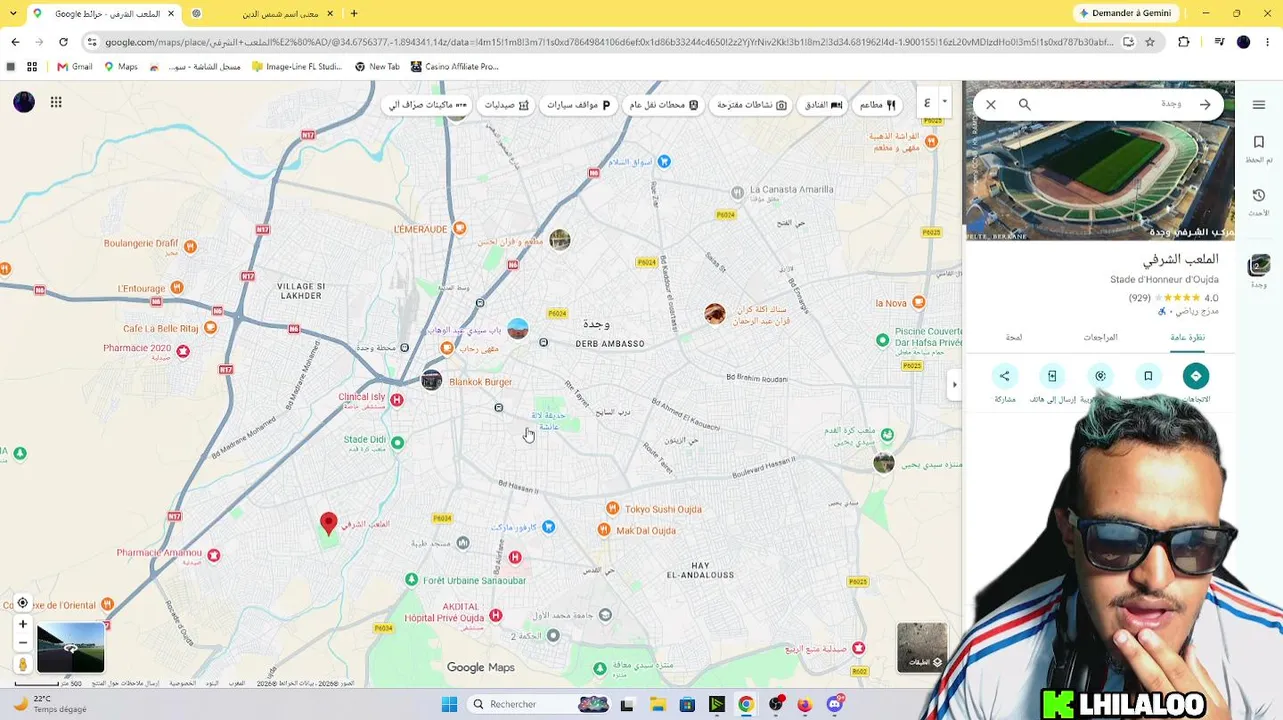Click the Directions (الاتجاهات) button
Viewport: 1283px width, 720px height.
1196,376
